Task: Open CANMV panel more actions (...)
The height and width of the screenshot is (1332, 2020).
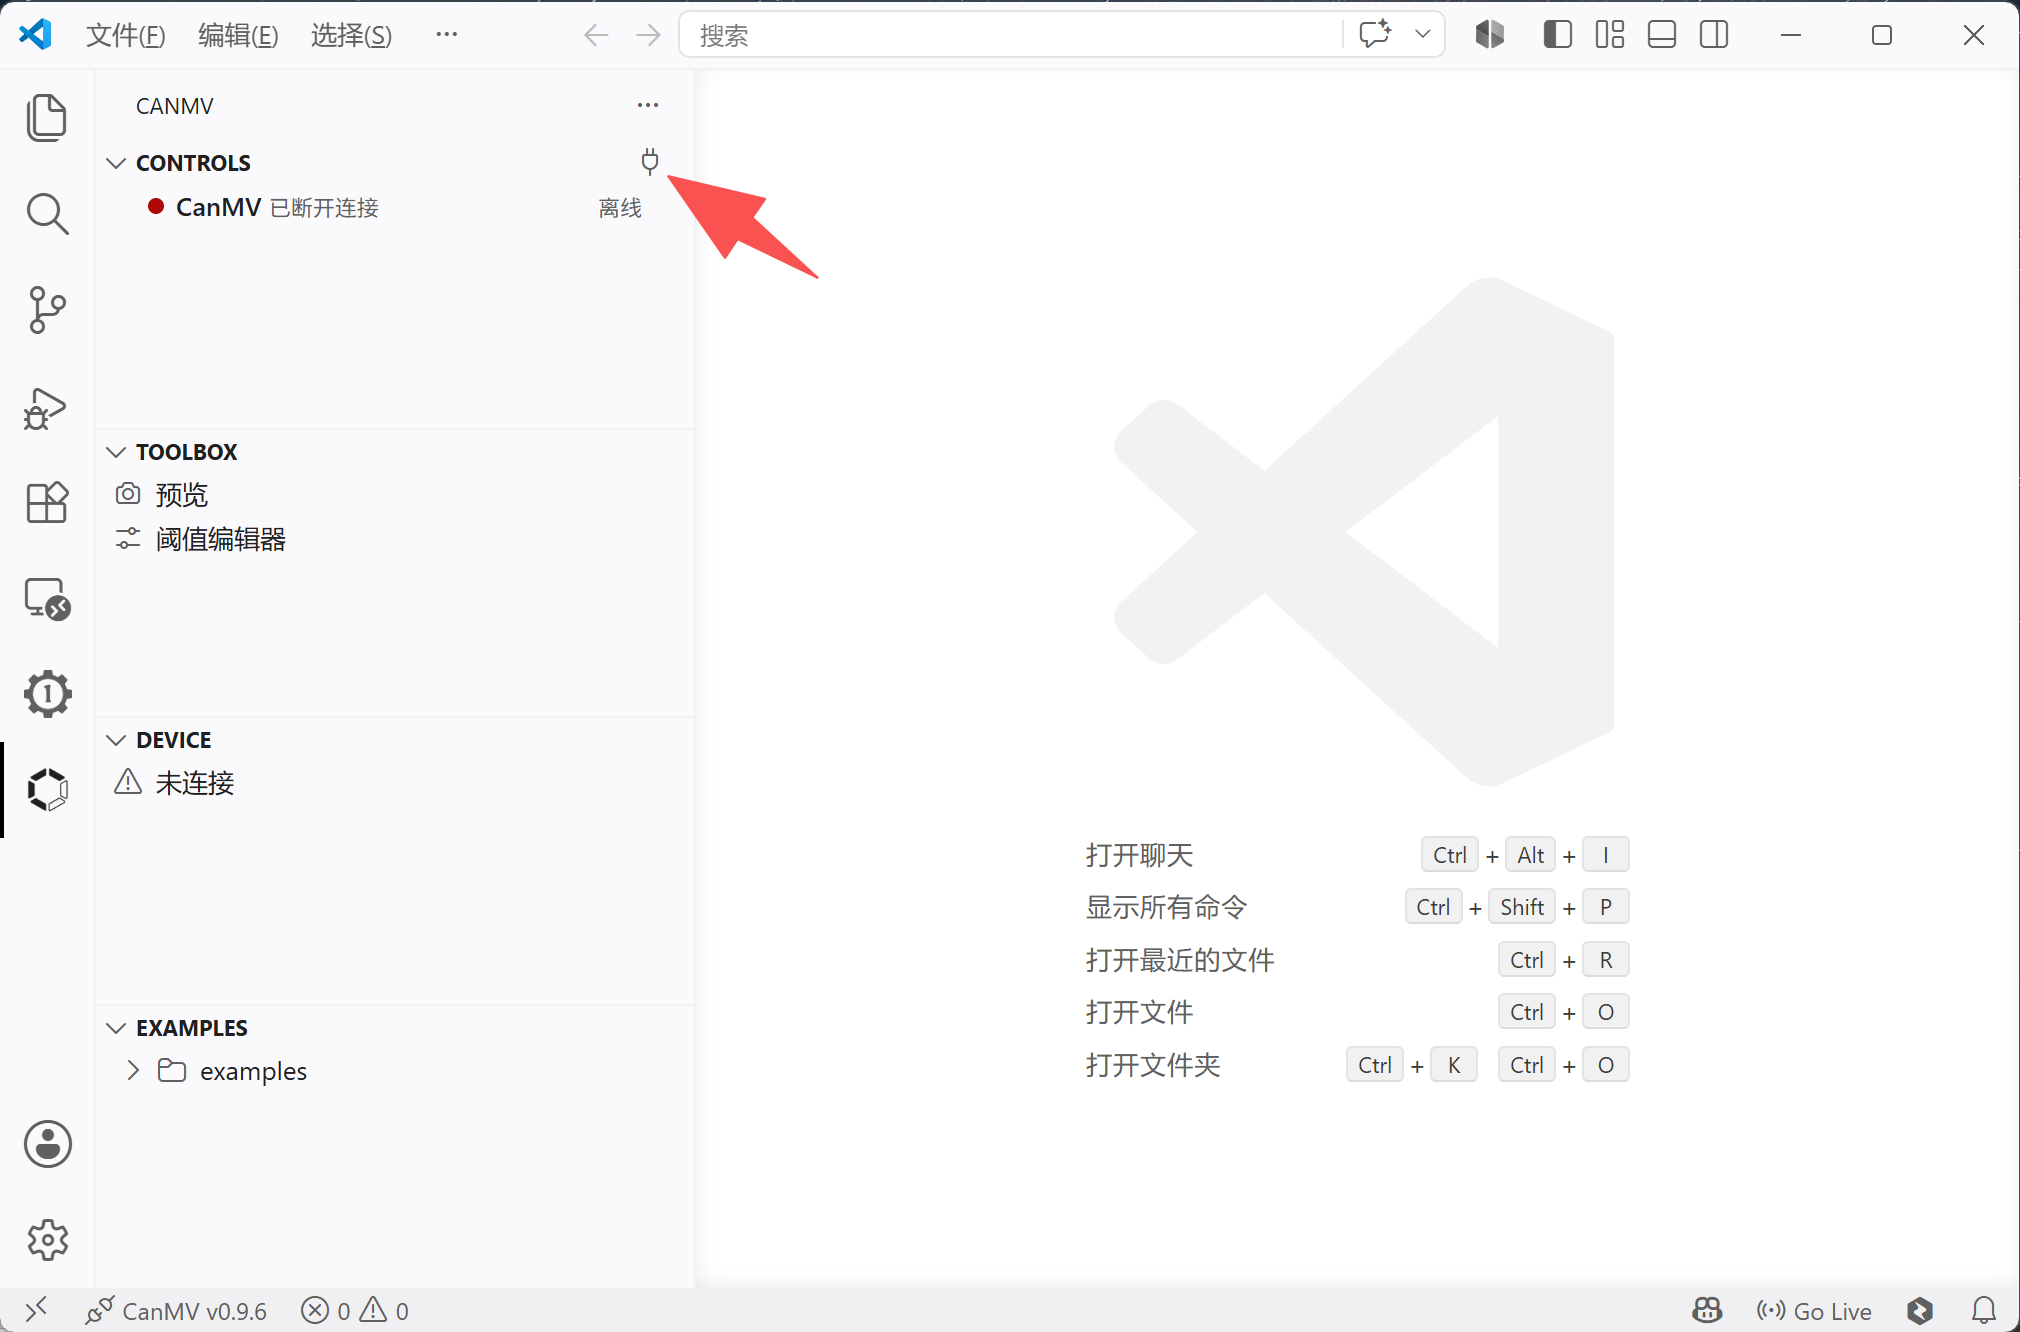Action: click(648, 105)
